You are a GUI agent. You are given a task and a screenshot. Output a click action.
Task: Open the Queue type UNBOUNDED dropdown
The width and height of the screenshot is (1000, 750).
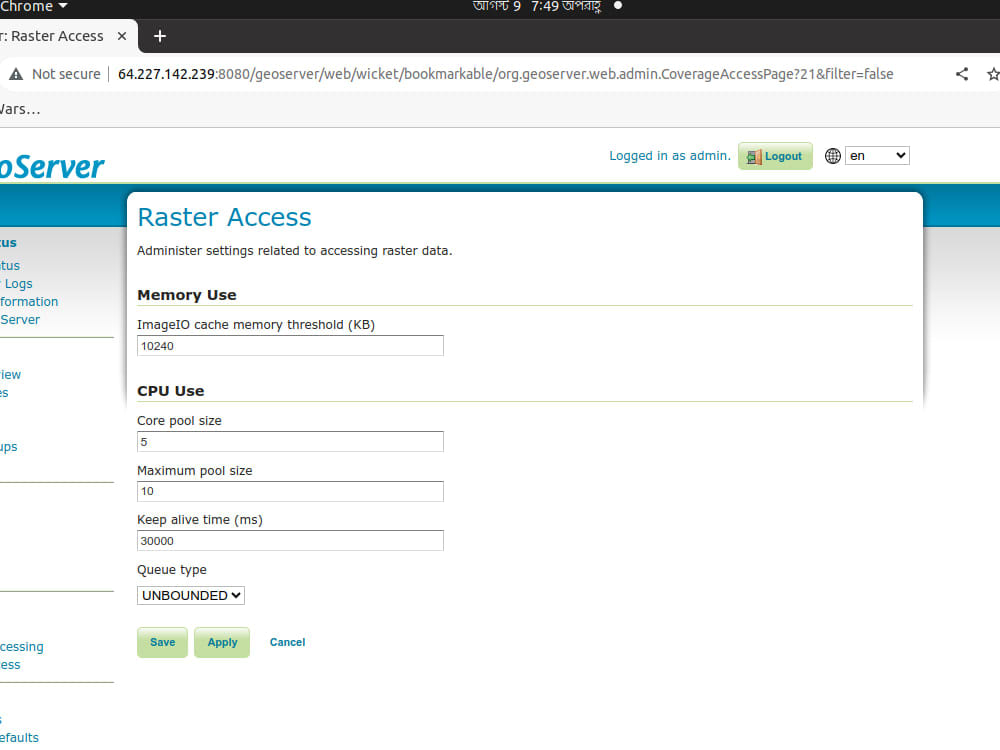[191, 595]
